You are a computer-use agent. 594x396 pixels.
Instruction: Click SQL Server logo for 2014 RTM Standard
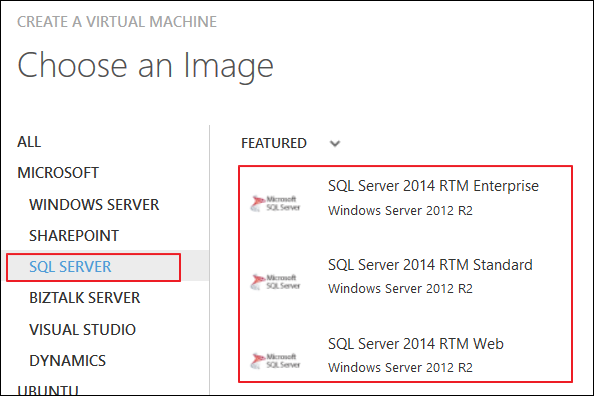(275, 282)
